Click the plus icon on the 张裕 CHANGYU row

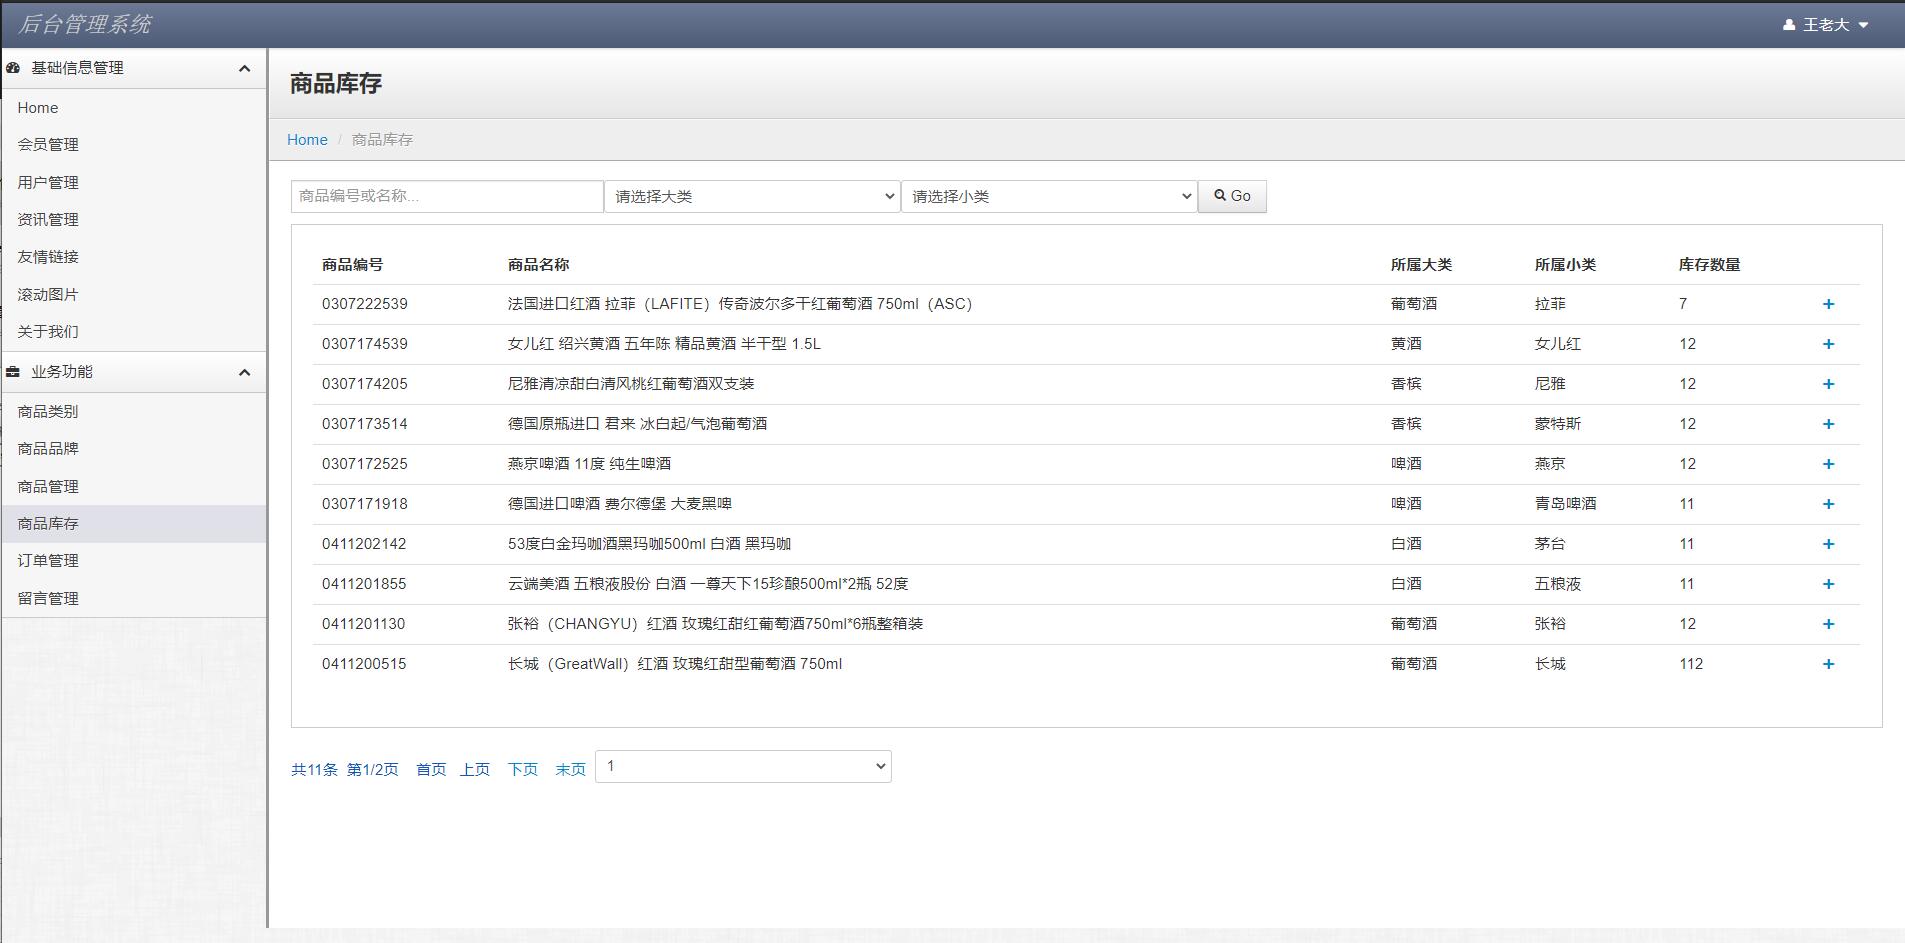point(1829,624)
